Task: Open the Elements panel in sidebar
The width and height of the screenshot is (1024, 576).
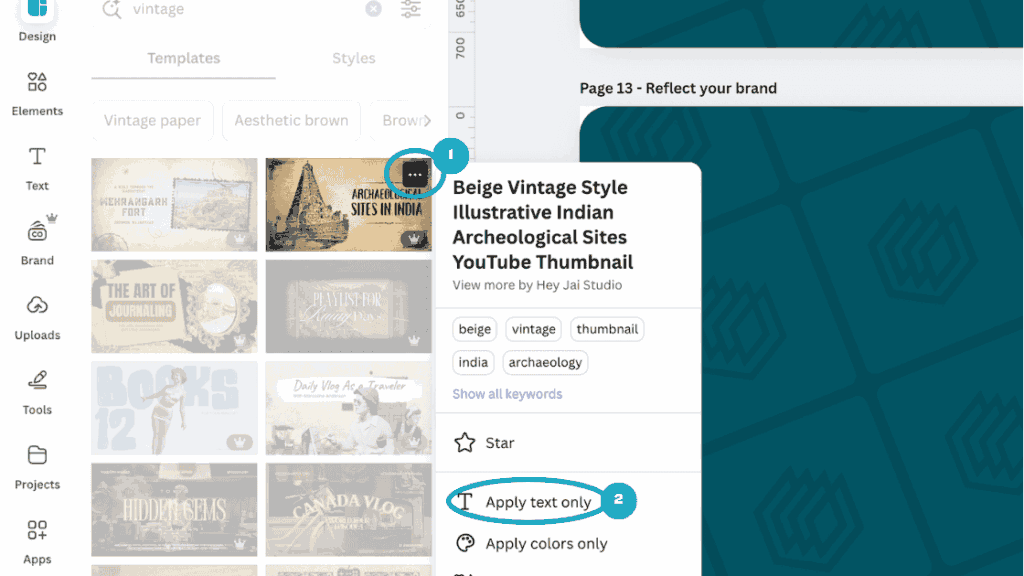Action: click(37, 93)
